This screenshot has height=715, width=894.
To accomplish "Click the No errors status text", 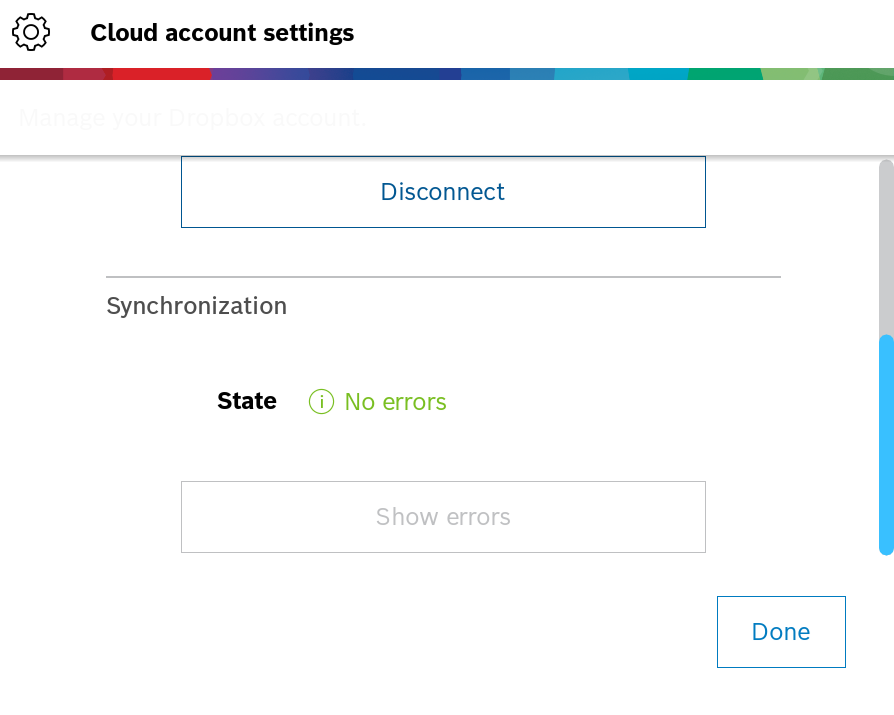I will tap(395, 402).
